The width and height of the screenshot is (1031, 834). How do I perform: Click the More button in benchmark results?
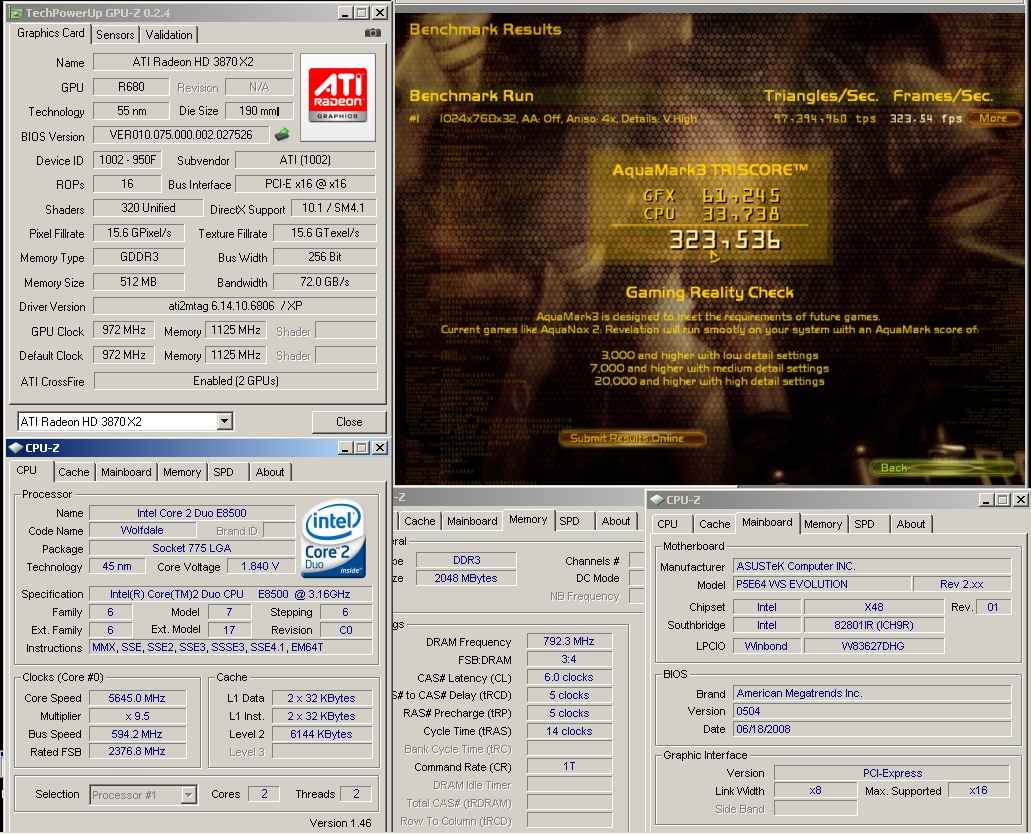pos(994,118)
